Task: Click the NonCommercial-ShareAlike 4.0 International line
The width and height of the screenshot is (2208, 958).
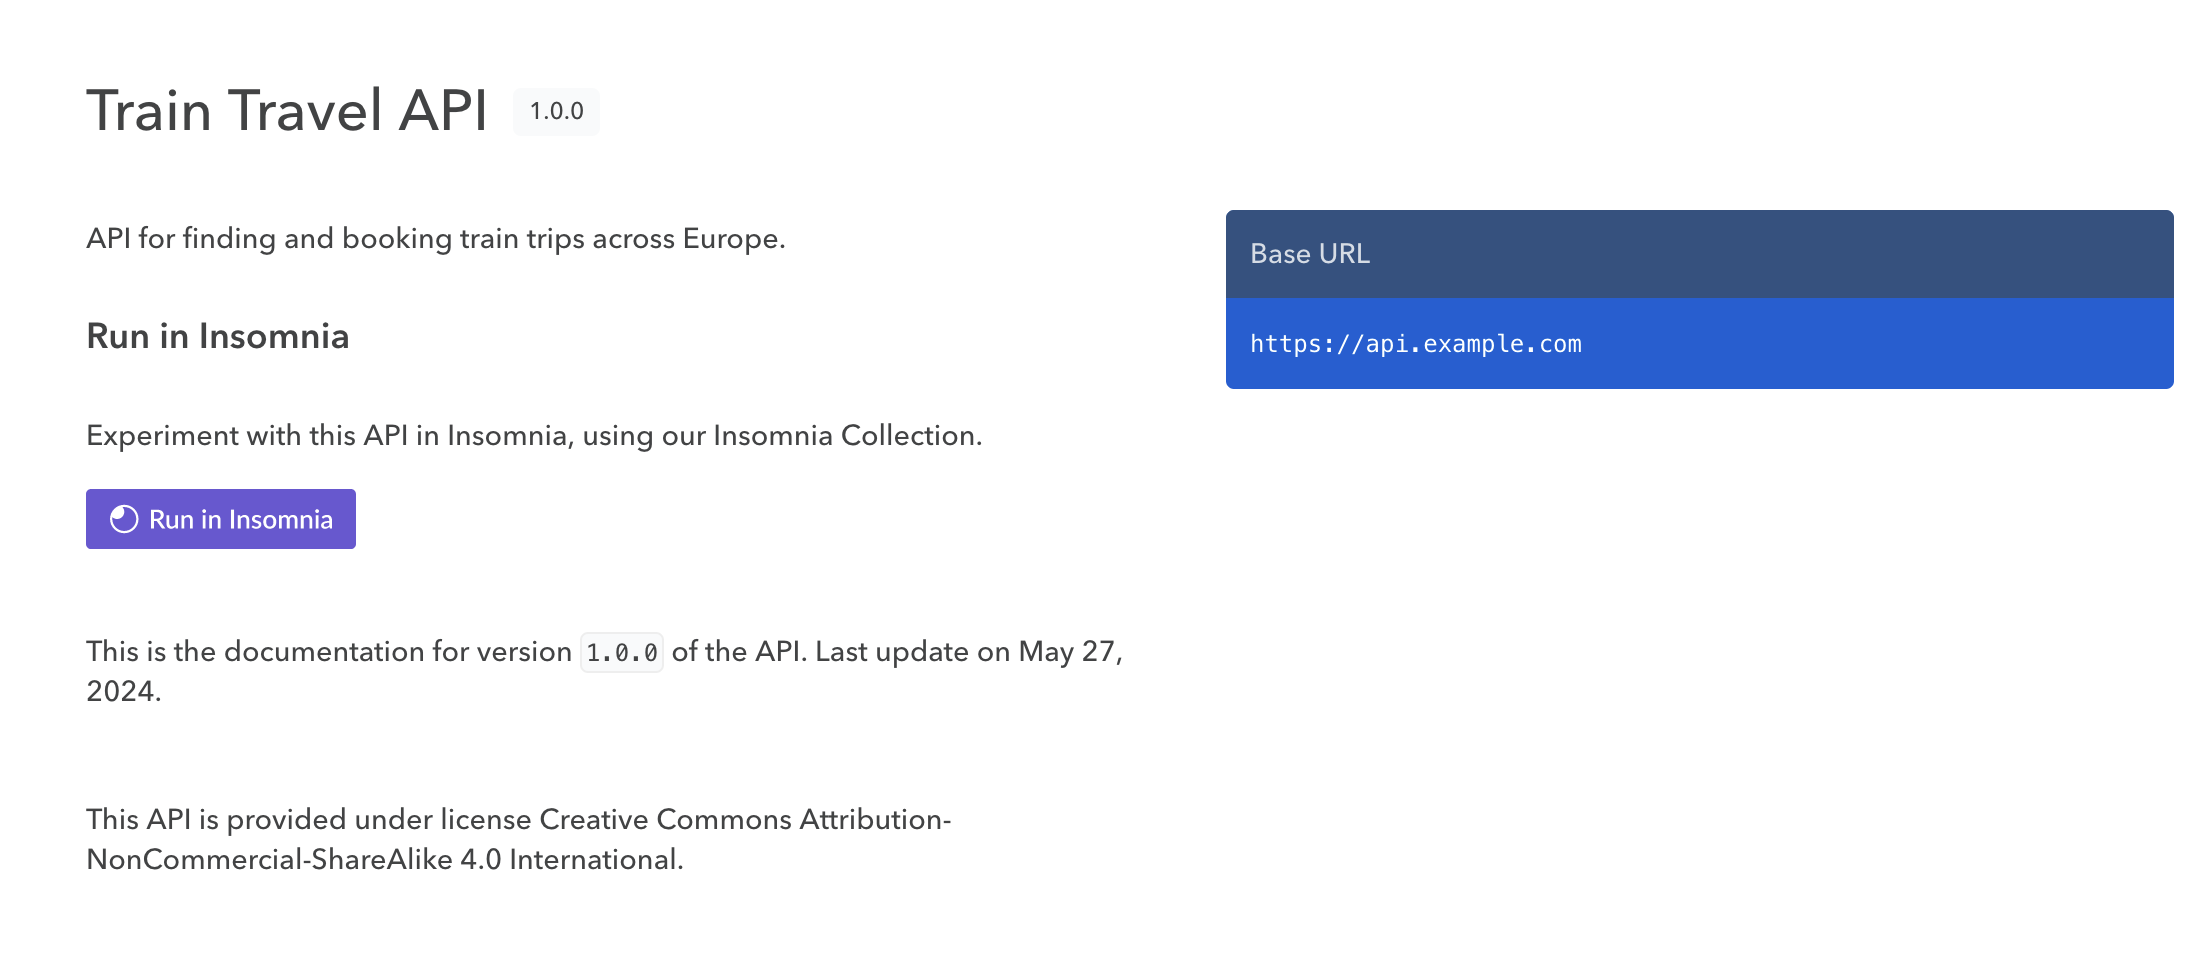Action: [384, 859]
